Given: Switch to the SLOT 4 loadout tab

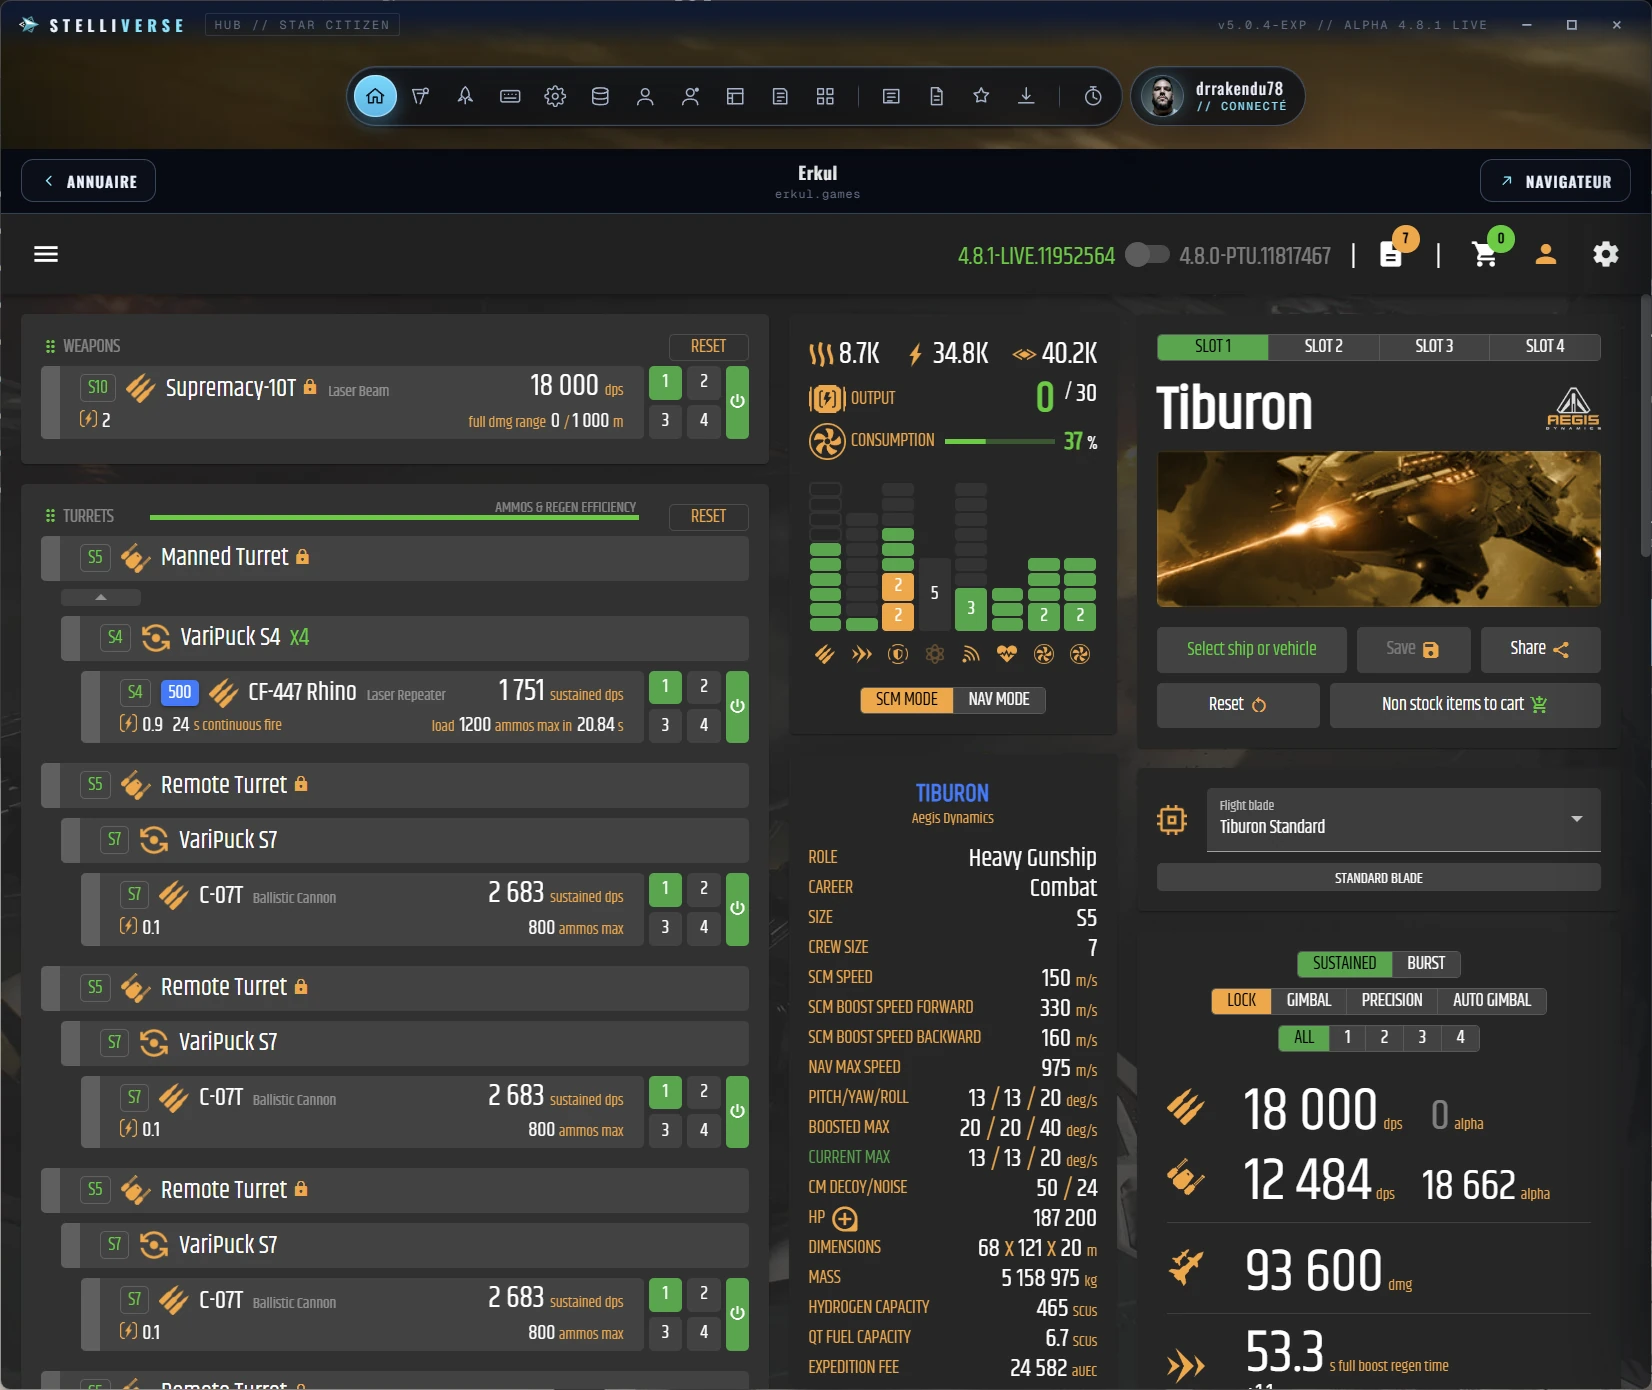Looking at the screenshot, I should [1545, 347].
